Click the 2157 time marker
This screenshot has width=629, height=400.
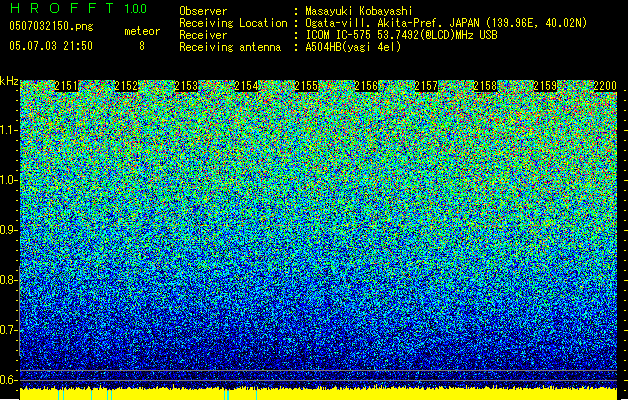click(426, 86)
